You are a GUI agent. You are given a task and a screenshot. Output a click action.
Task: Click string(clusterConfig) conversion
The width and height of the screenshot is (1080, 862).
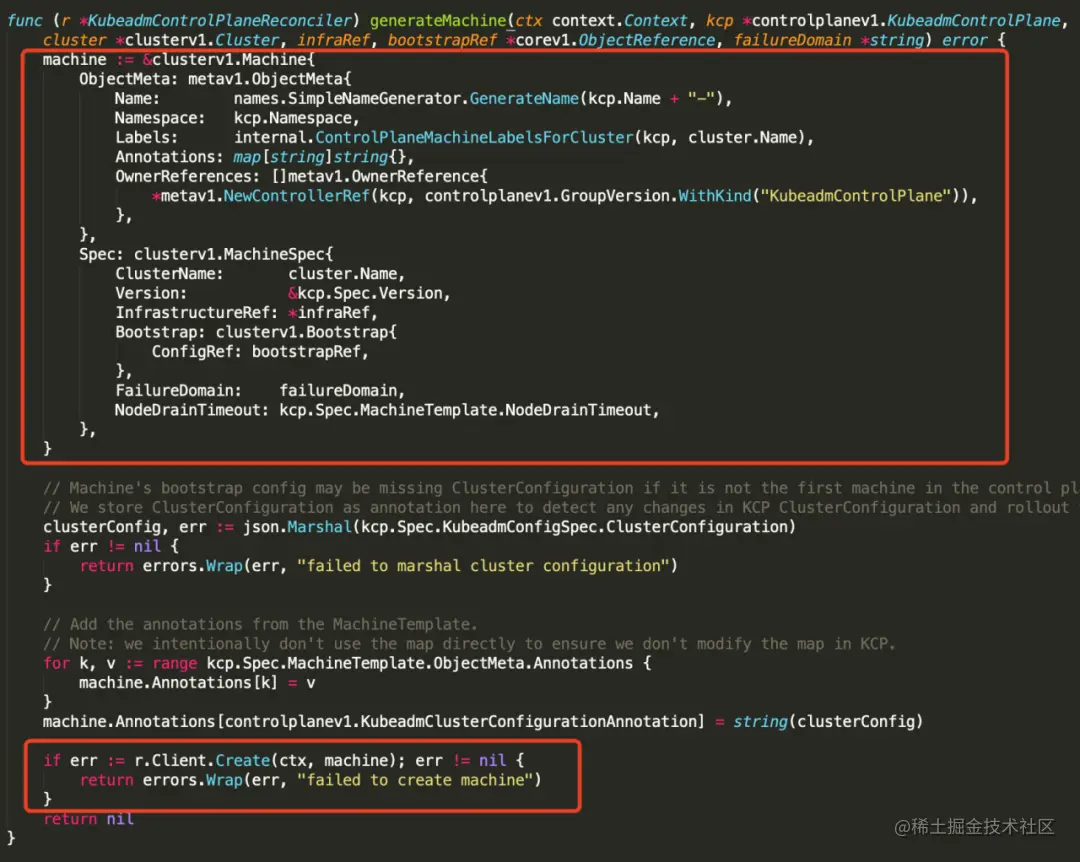click(828, 721)
